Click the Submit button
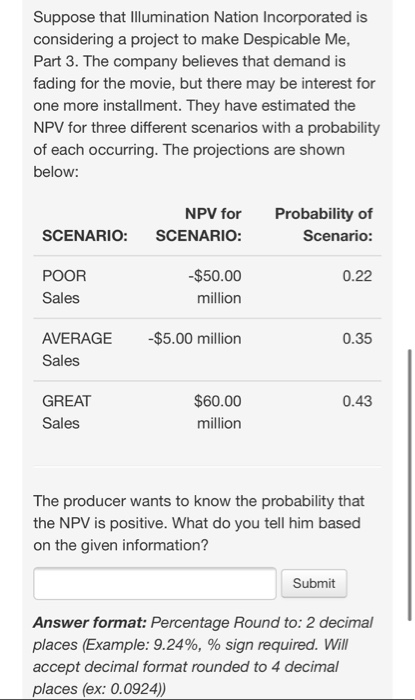 [x=314, y=583]
